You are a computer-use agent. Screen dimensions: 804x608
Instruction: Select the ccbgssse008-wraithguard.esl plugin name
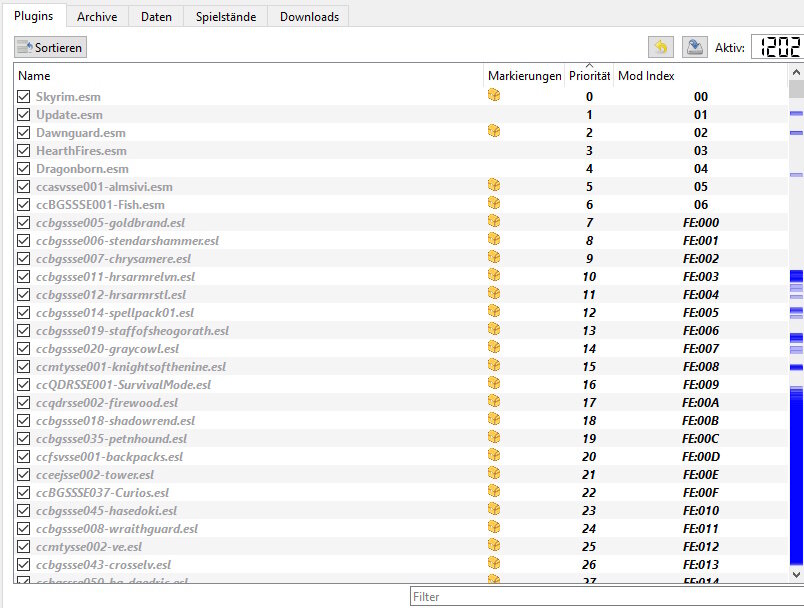[117, 529]
